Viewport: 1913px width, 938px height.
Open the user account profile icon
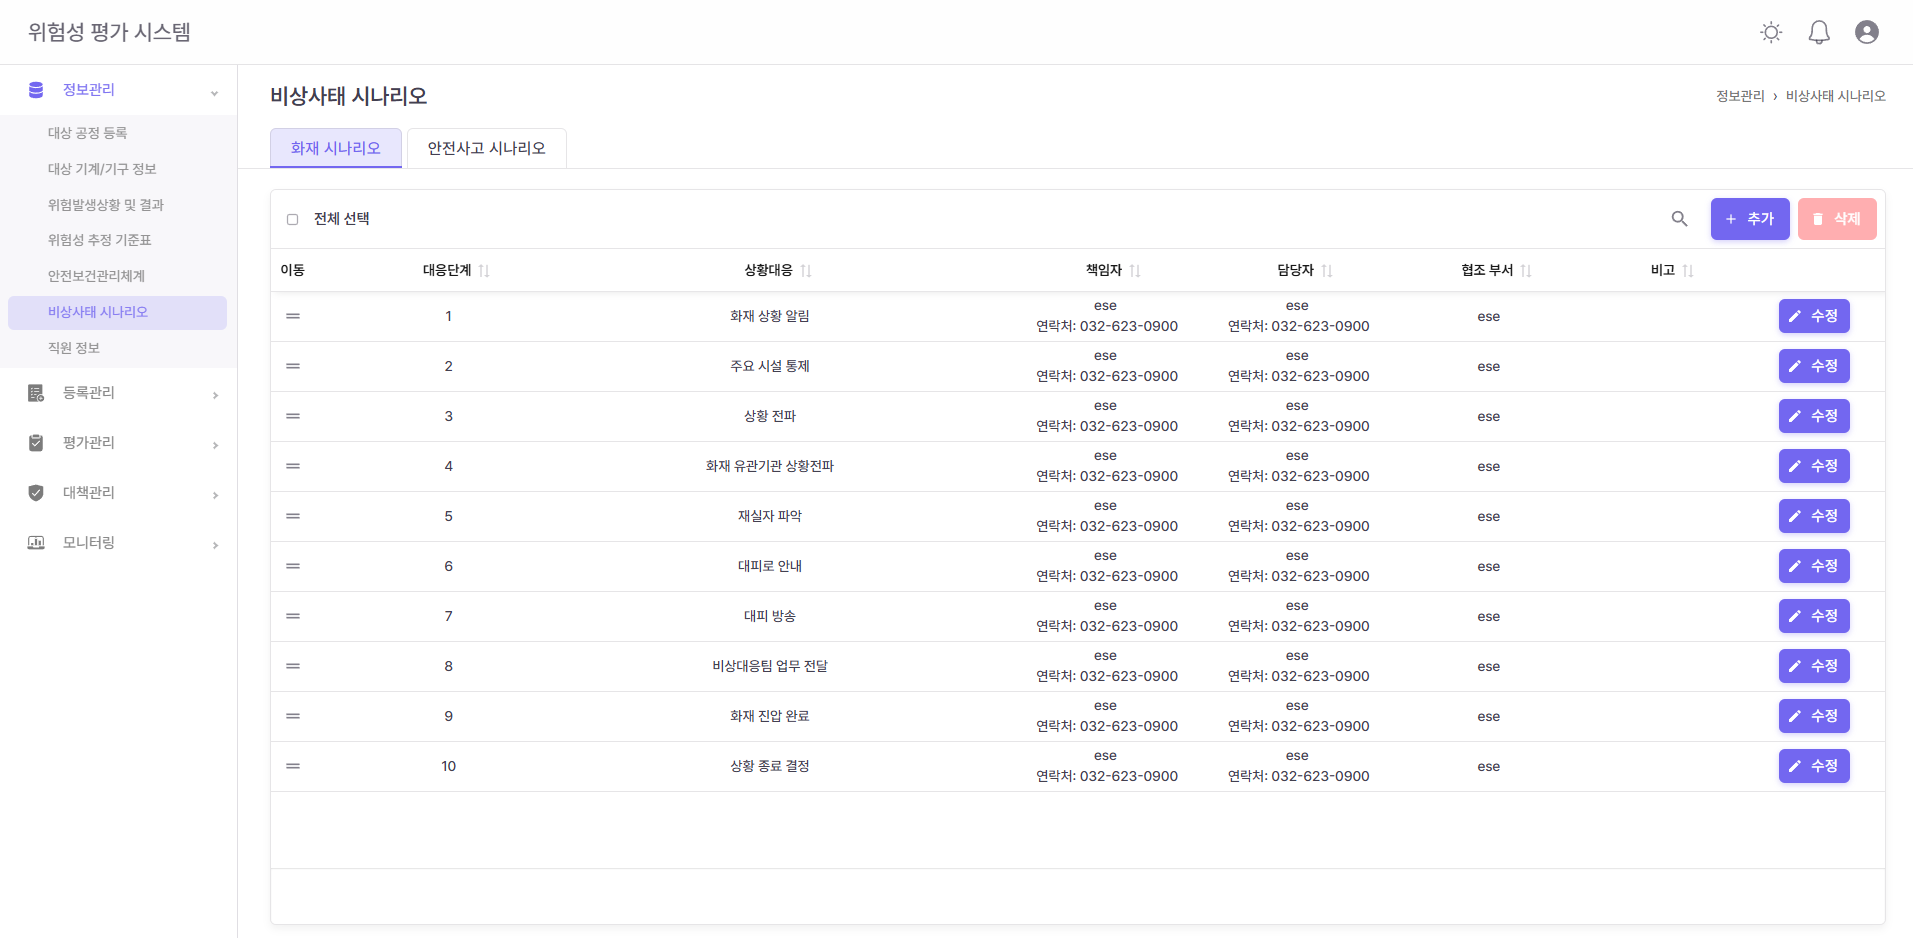[x=1866, y=33]
